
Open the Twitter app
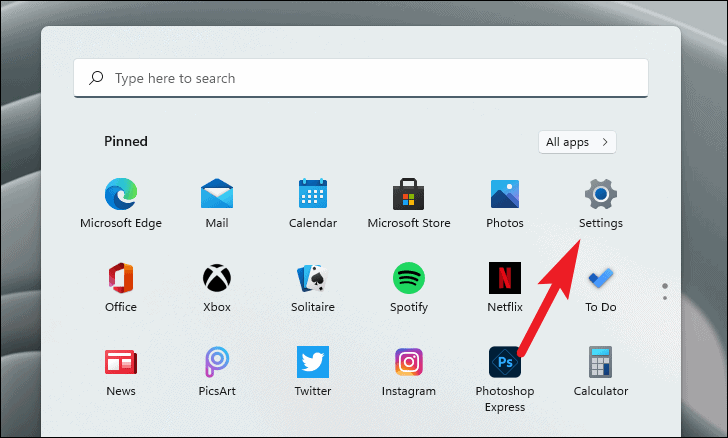[312, 371]
